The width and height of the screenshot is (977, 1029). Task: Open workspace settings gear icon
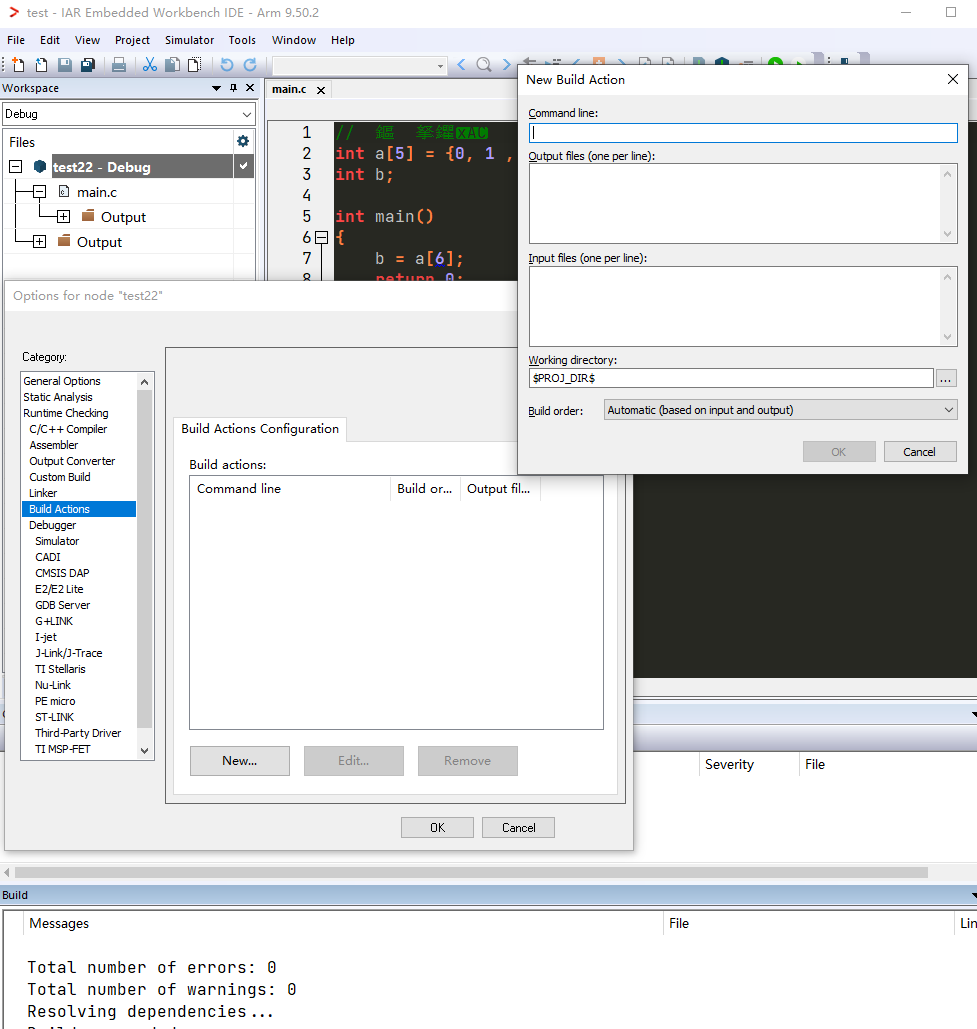click(x=243, y=141)
